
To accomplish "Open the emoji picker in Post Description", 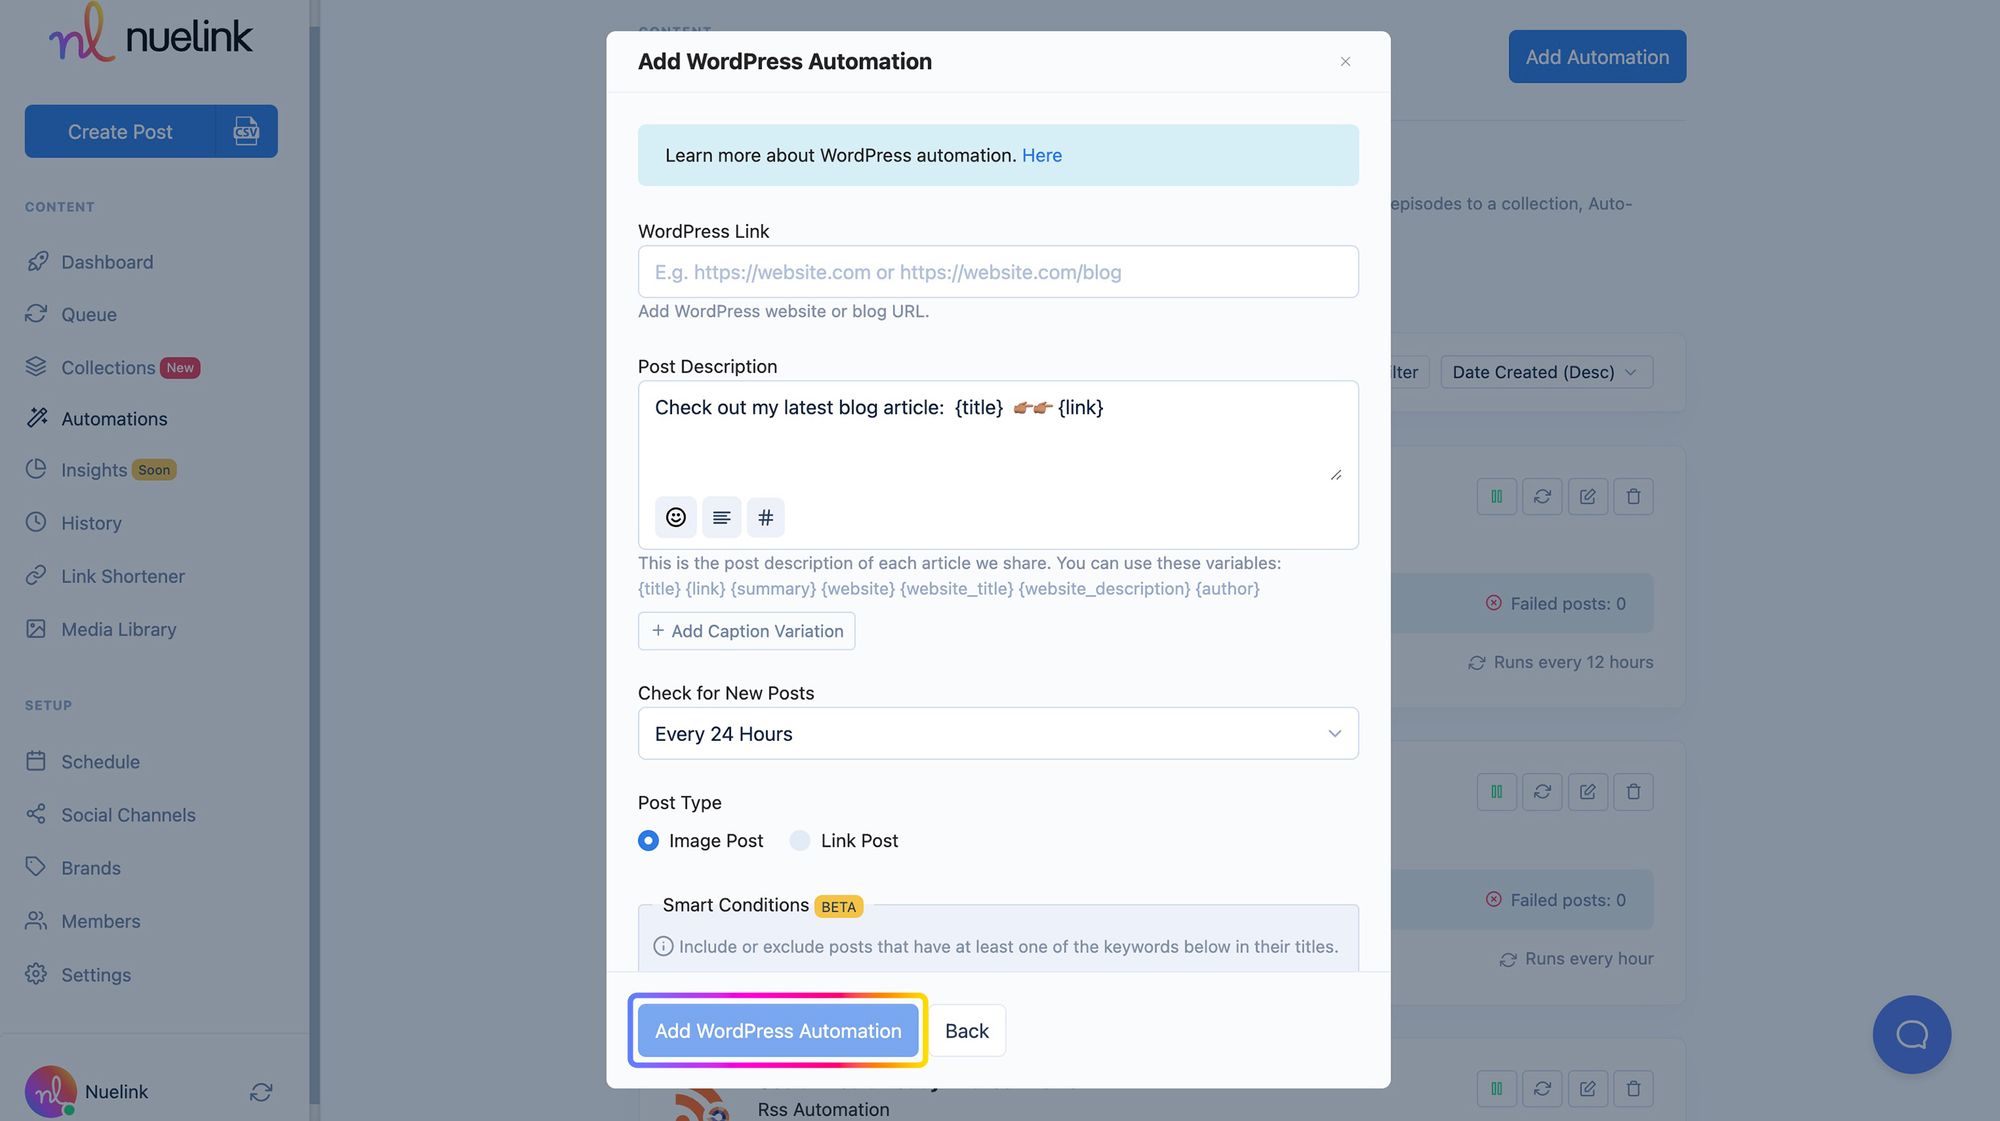I will [676, 517].
